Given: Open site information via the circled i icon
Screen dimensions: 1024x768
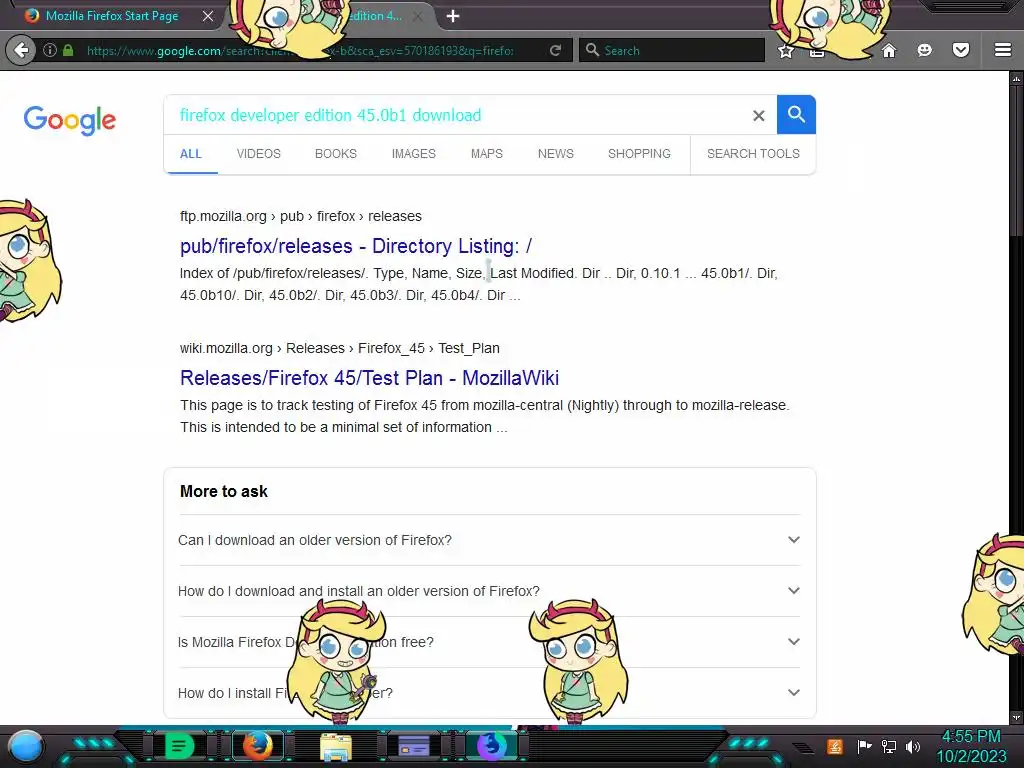Looking at the screenshot, I should (x=50, y=50).
